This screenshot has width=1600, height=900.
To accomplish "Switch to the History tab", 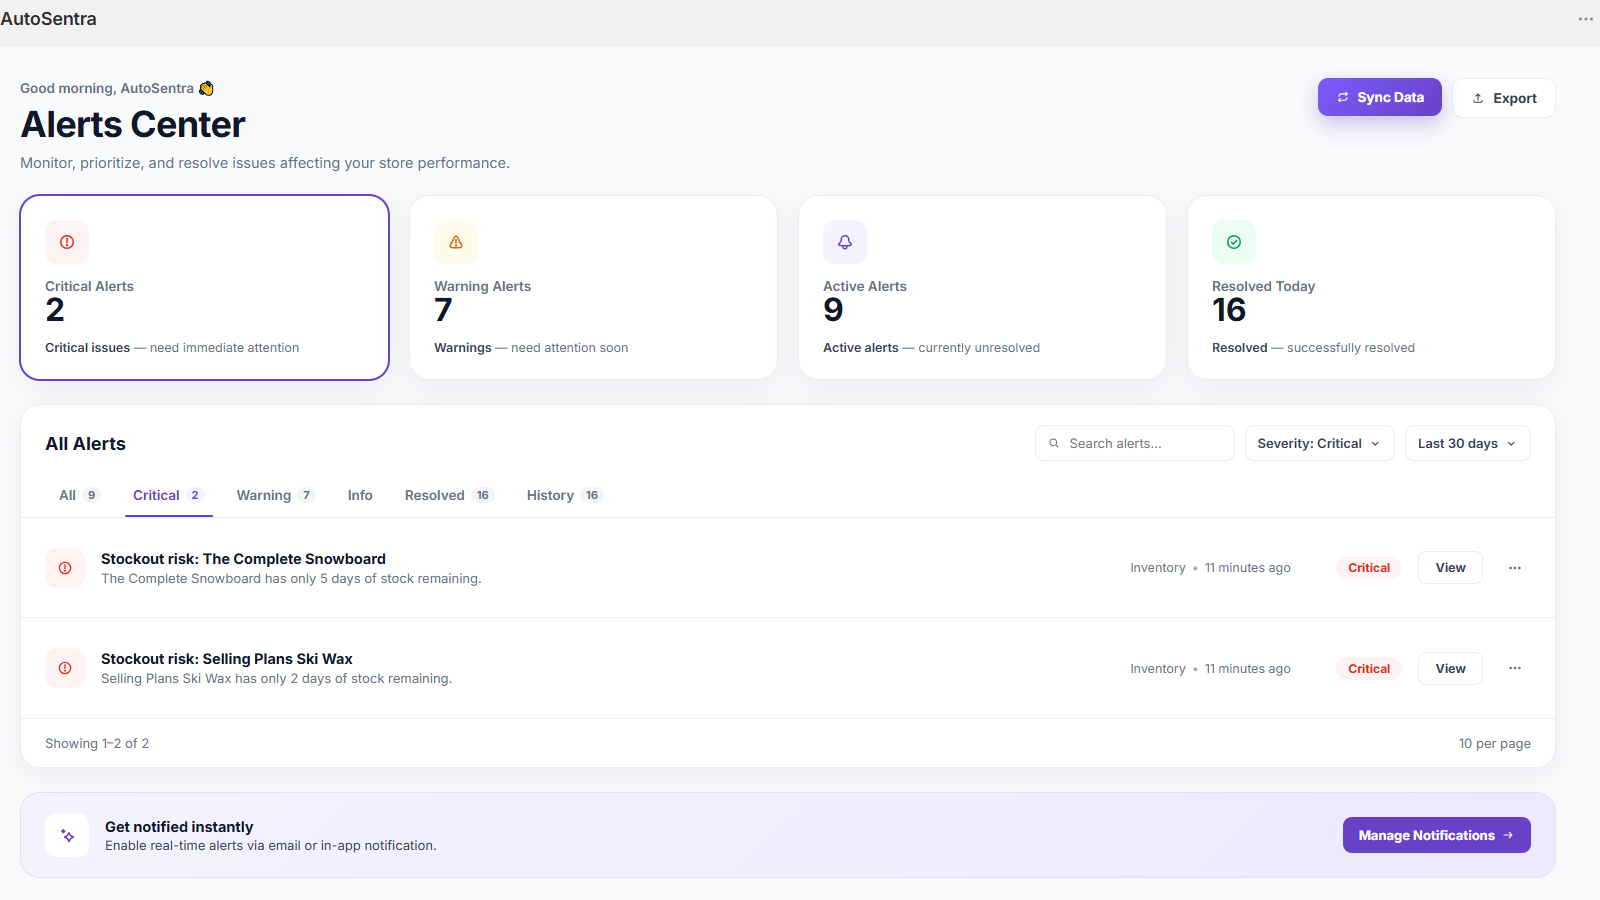I will pyautogui.click(x=564, y=495).
